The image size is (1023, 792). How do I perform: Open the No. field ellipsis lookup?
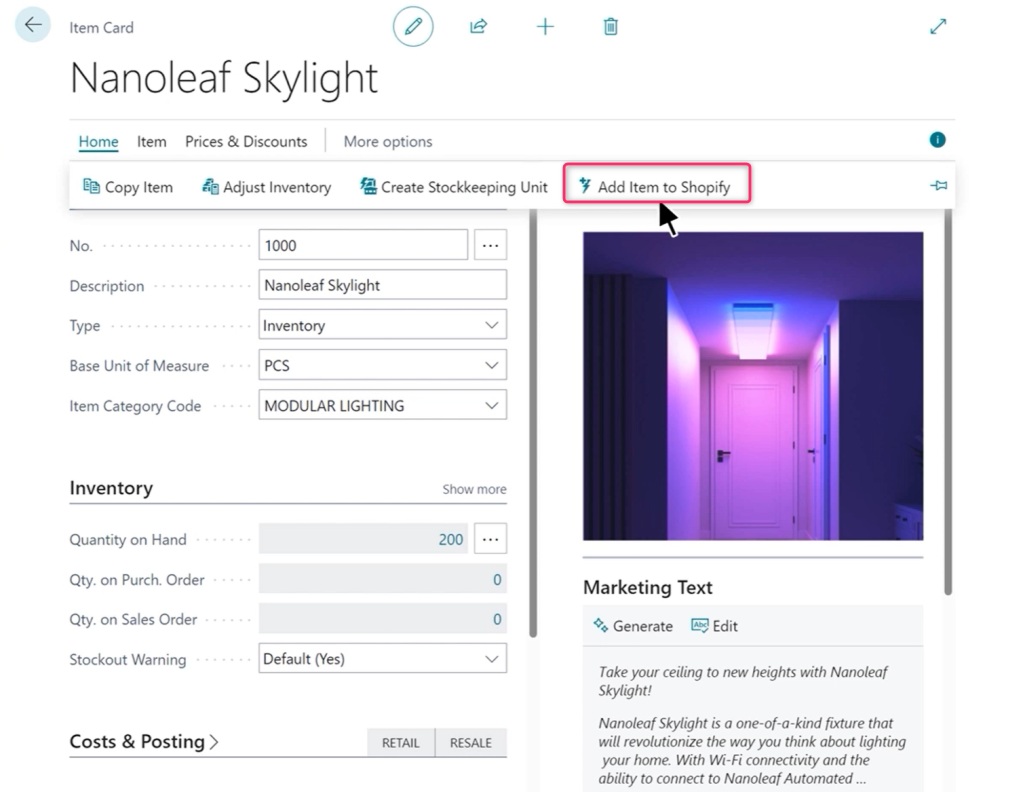(490, 245)
